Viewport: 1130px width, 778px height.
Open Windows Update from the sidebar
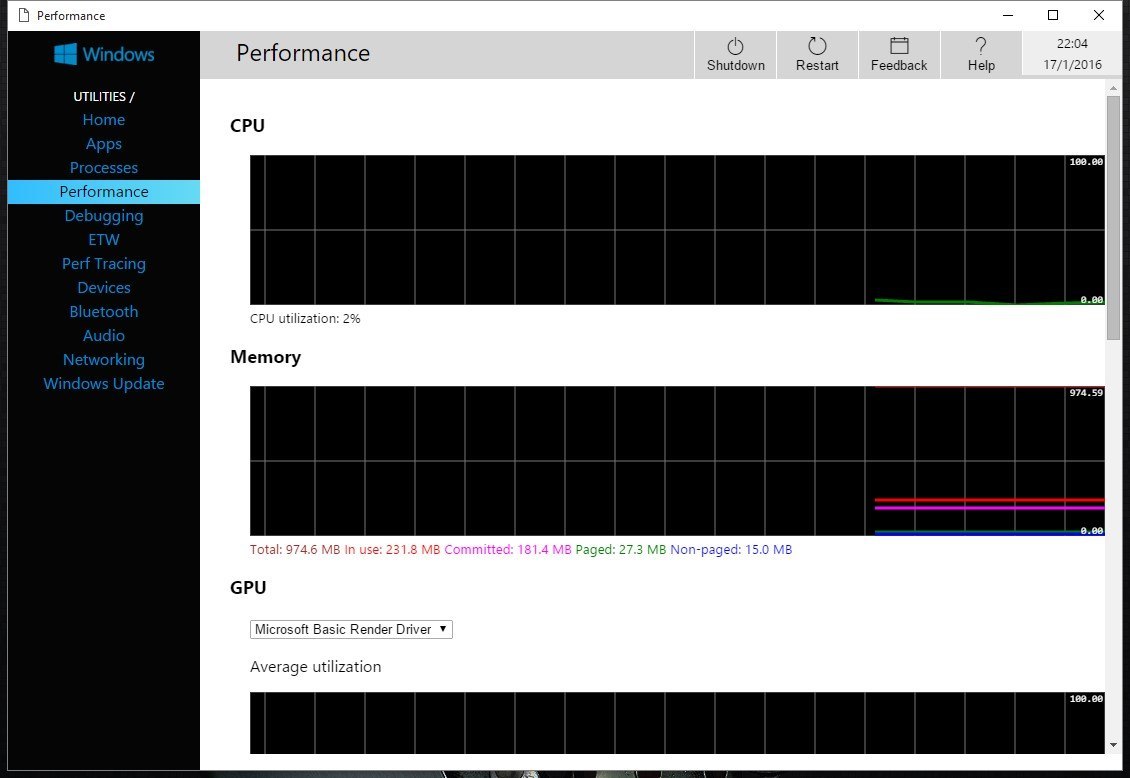(103, 383)
